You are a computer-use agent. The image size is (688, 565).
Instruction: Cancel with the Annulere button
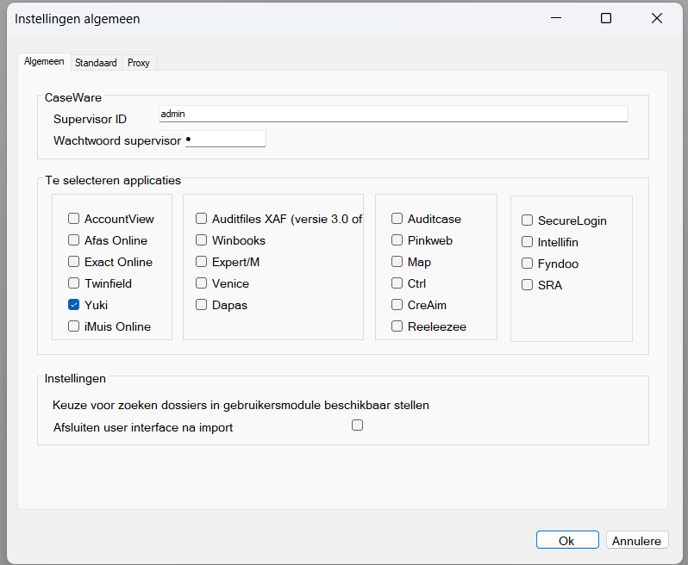(x=637, y=540)
